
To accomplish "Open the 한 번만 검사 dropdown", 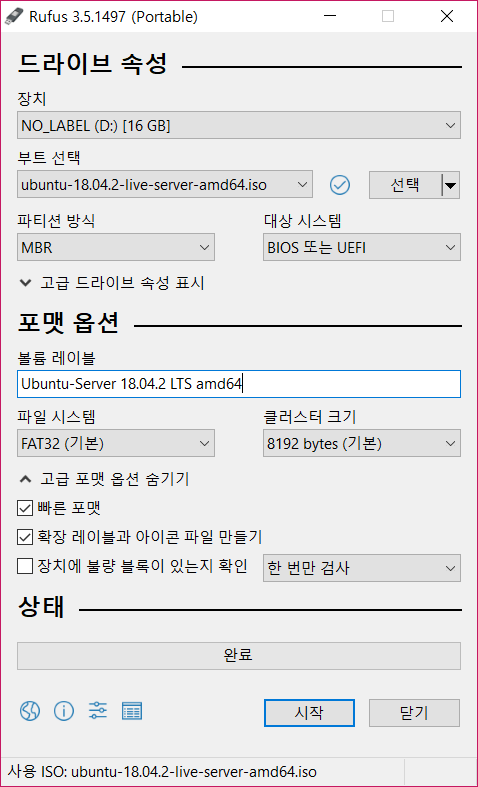I will 362,568.
